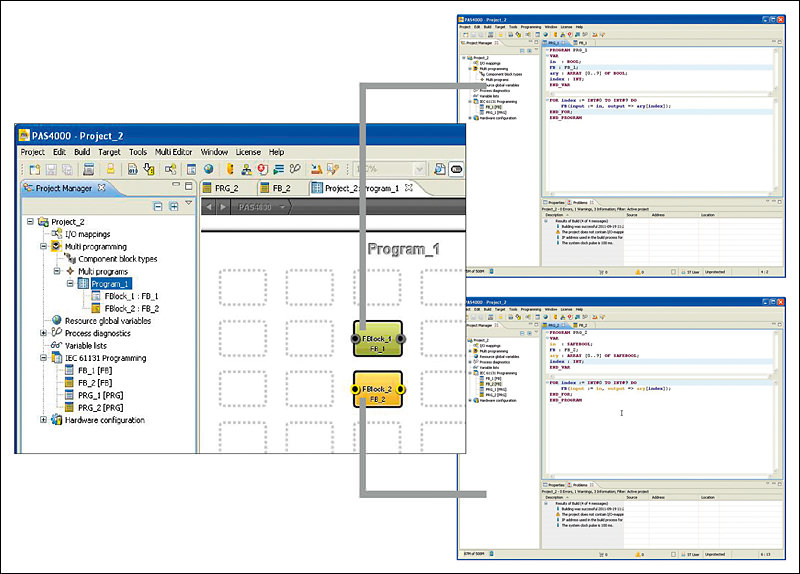
Task: Open the Project menu
Action: pyautogui.click(x=33, y=152)
